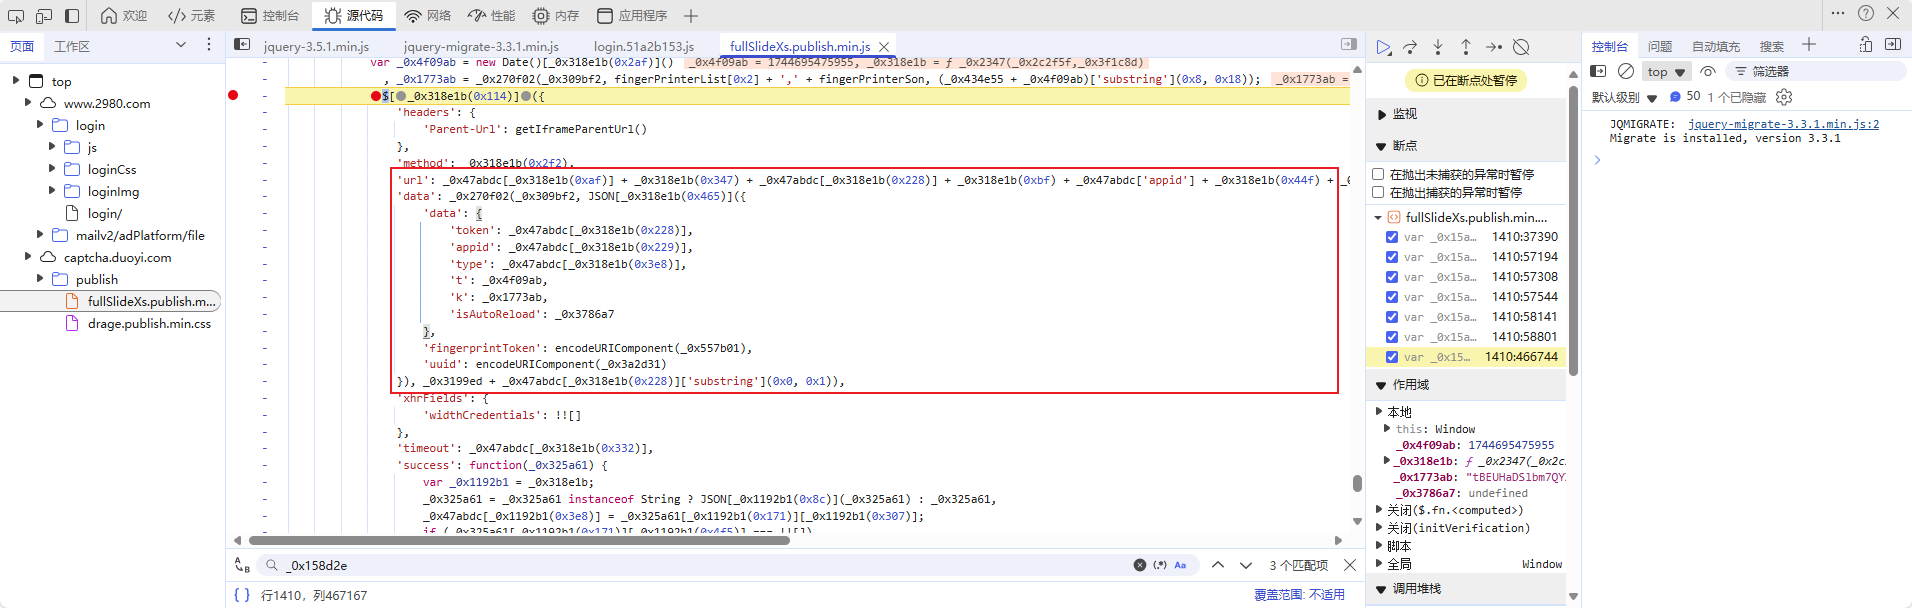Viewport: 1912px width, 608px height.
Task: Close the in-file search bar
Action: pos(1350,565)
